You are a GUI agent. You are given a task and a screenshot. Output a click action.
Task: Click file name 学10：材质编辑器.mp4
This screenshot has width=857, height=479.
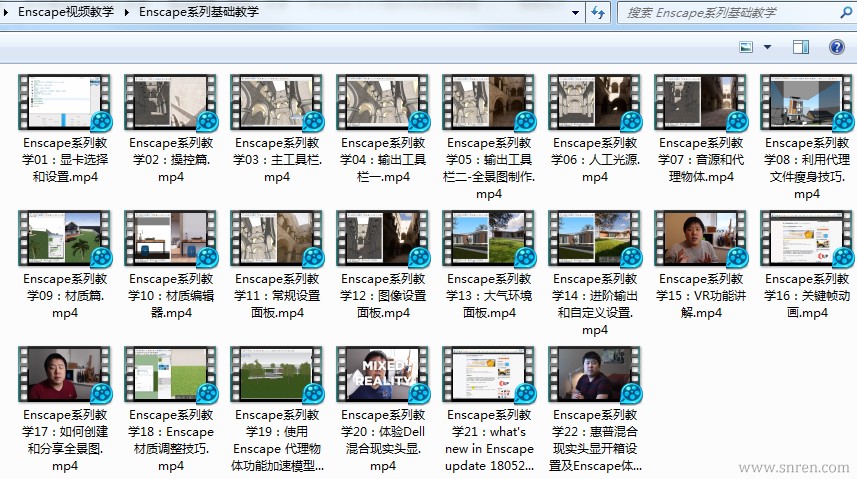tap(171, 296)
